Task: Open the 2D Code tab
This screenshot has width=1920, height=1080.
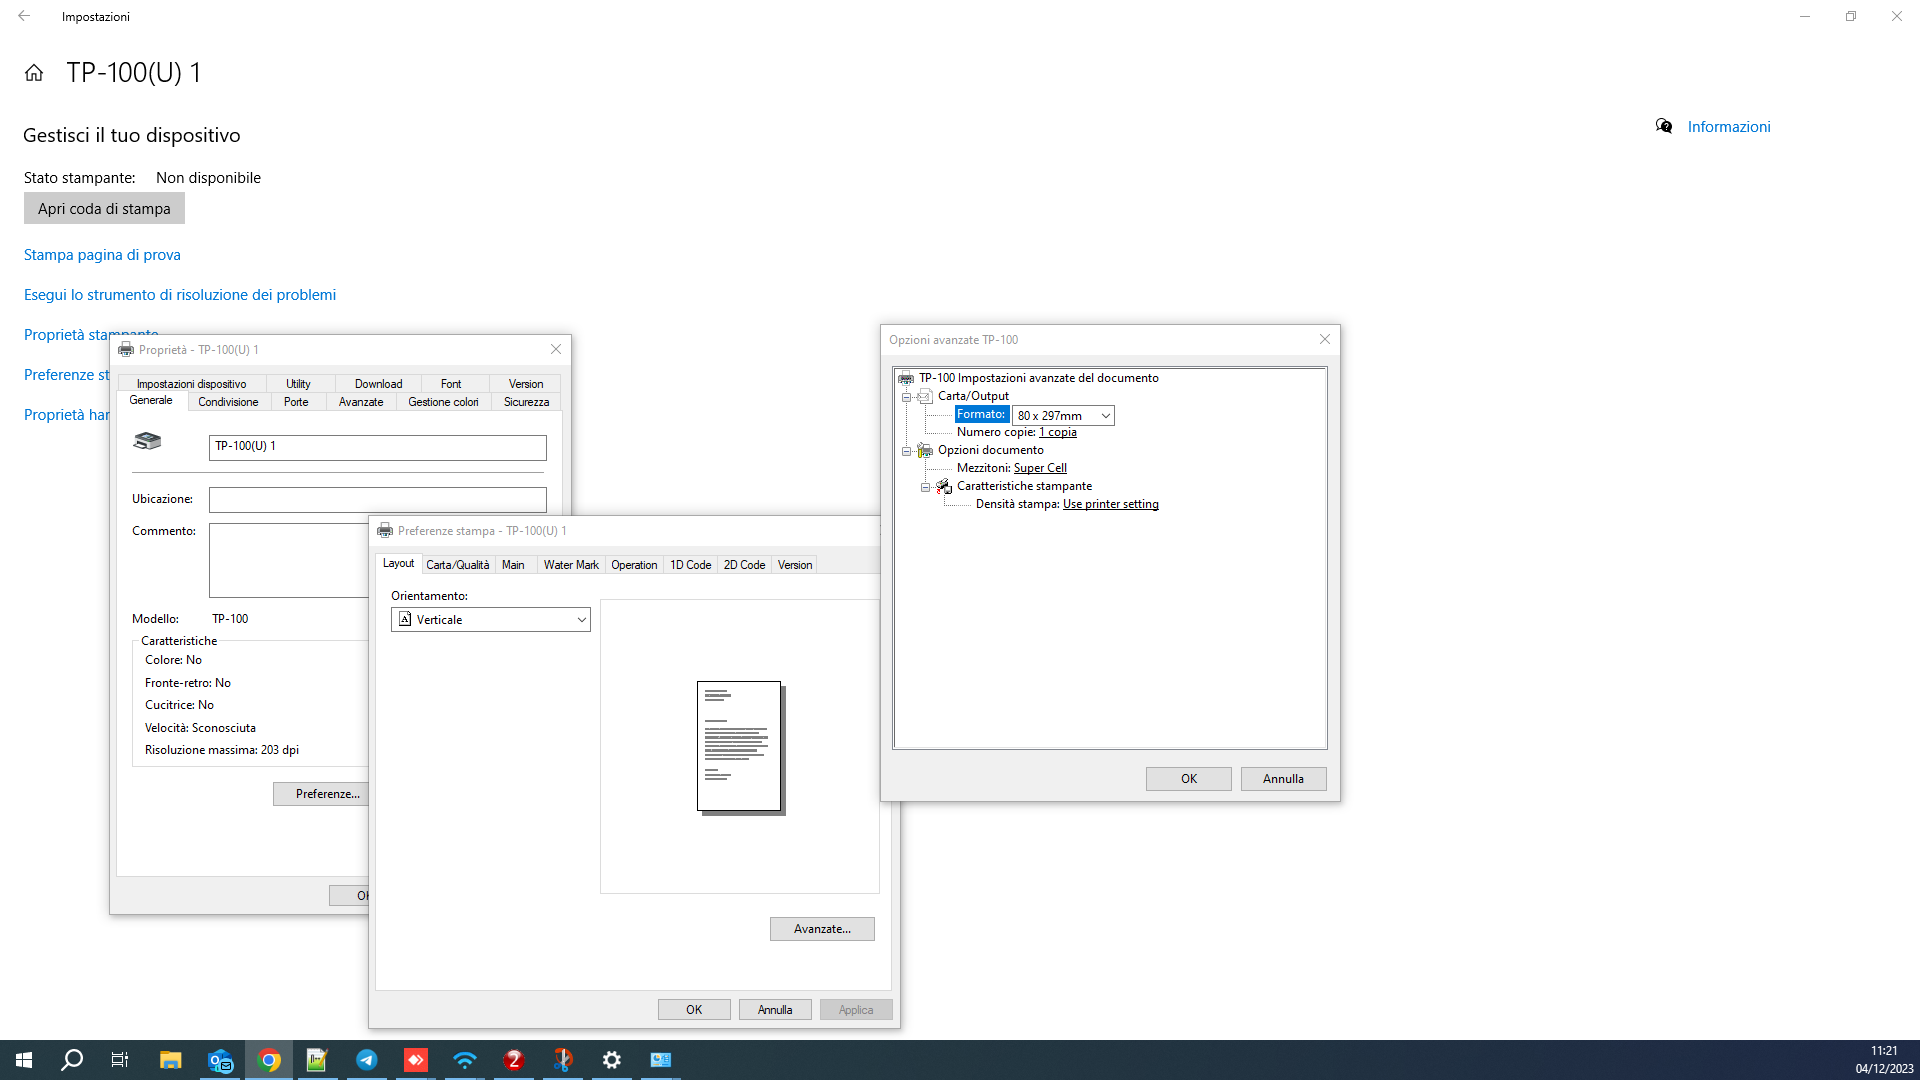Action: pos(744,565)
